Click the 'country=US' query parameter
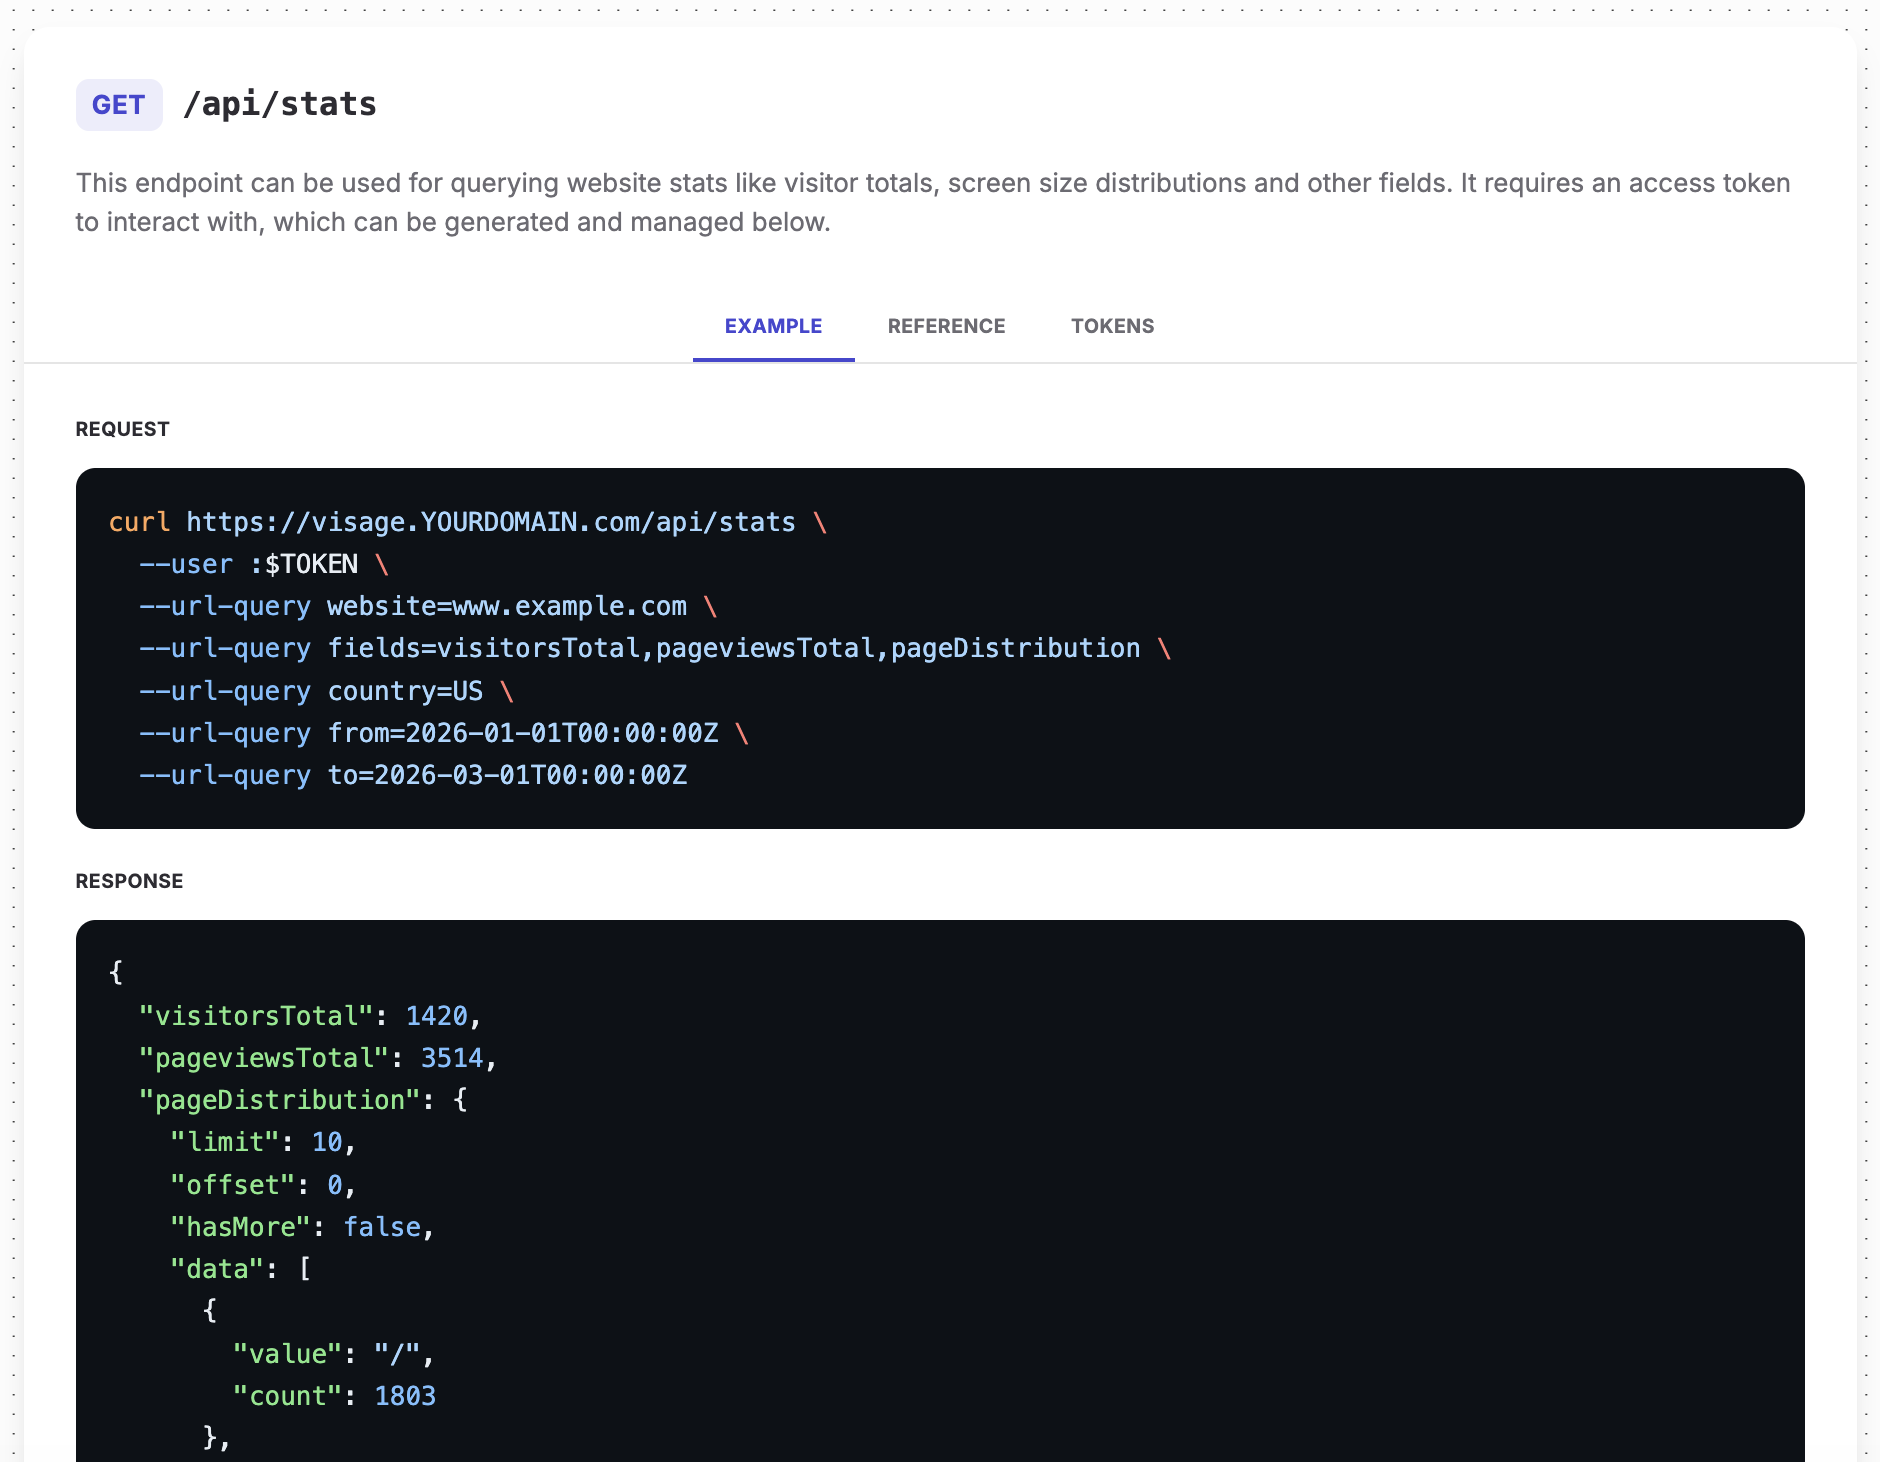The width and height of the screenshot is (1880, 1462). click(x=405, y=691)
